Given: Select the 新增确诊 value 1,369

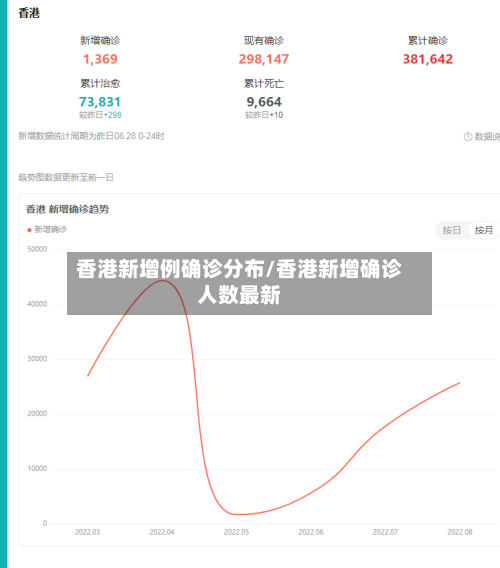Looking at the screenshot, I should pos(100,59).
